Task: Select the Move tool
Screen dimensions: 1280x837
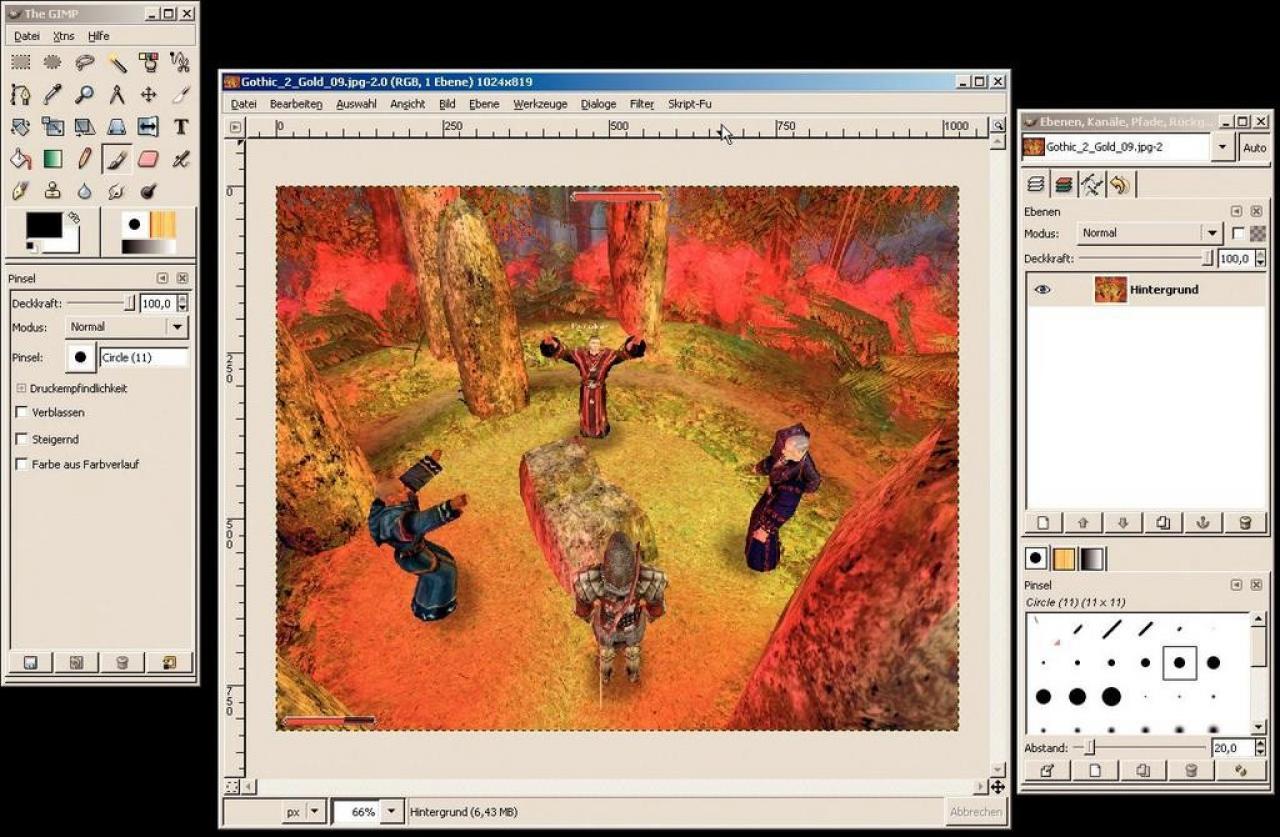Action: coord(148,95)
